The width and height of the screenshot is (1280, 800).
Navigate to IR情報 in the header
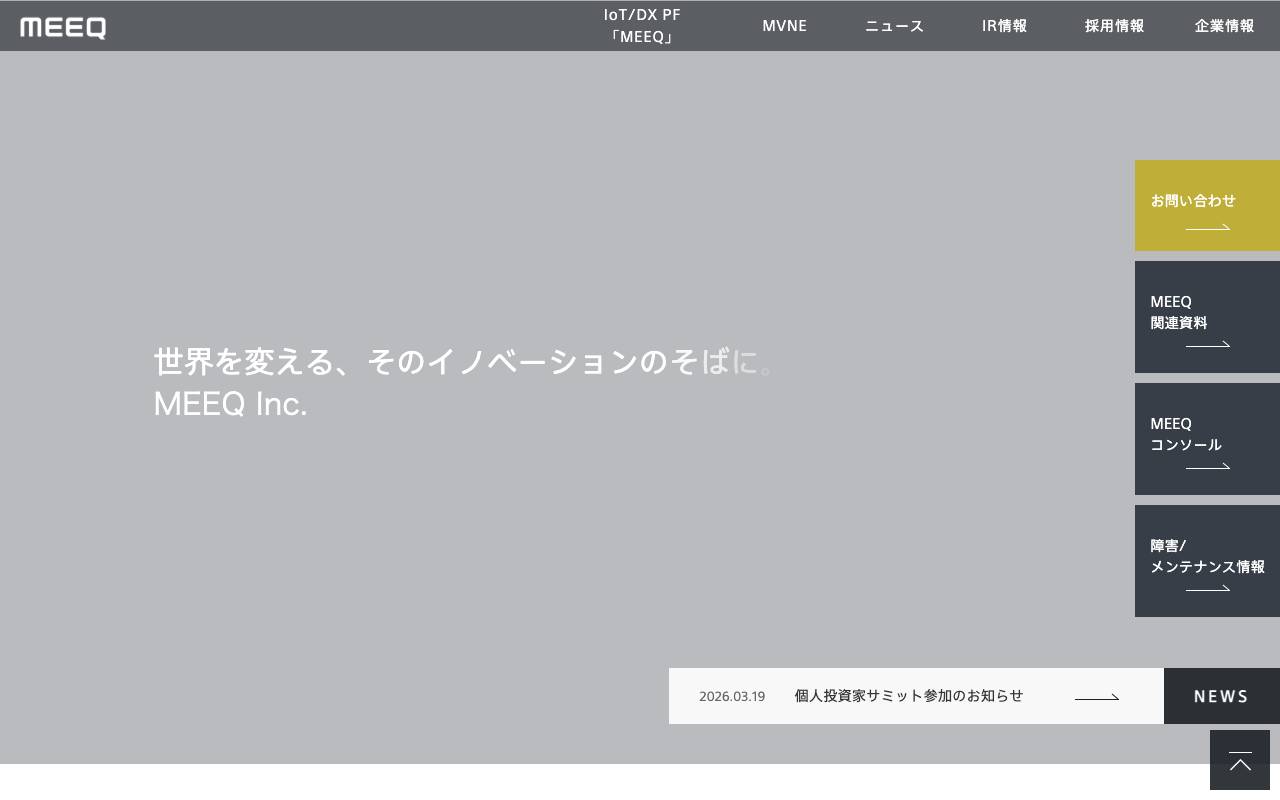[1004, 26]
